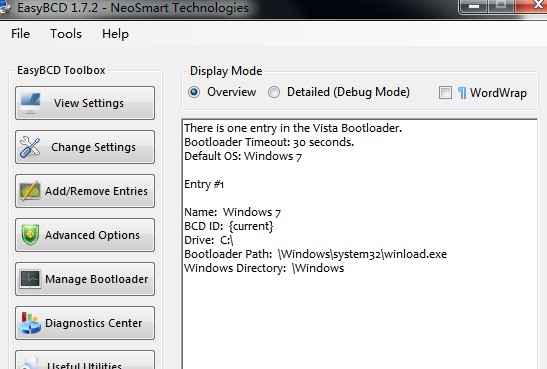
Task: Select the Overview radio button
Action: (x=194, y=92)
